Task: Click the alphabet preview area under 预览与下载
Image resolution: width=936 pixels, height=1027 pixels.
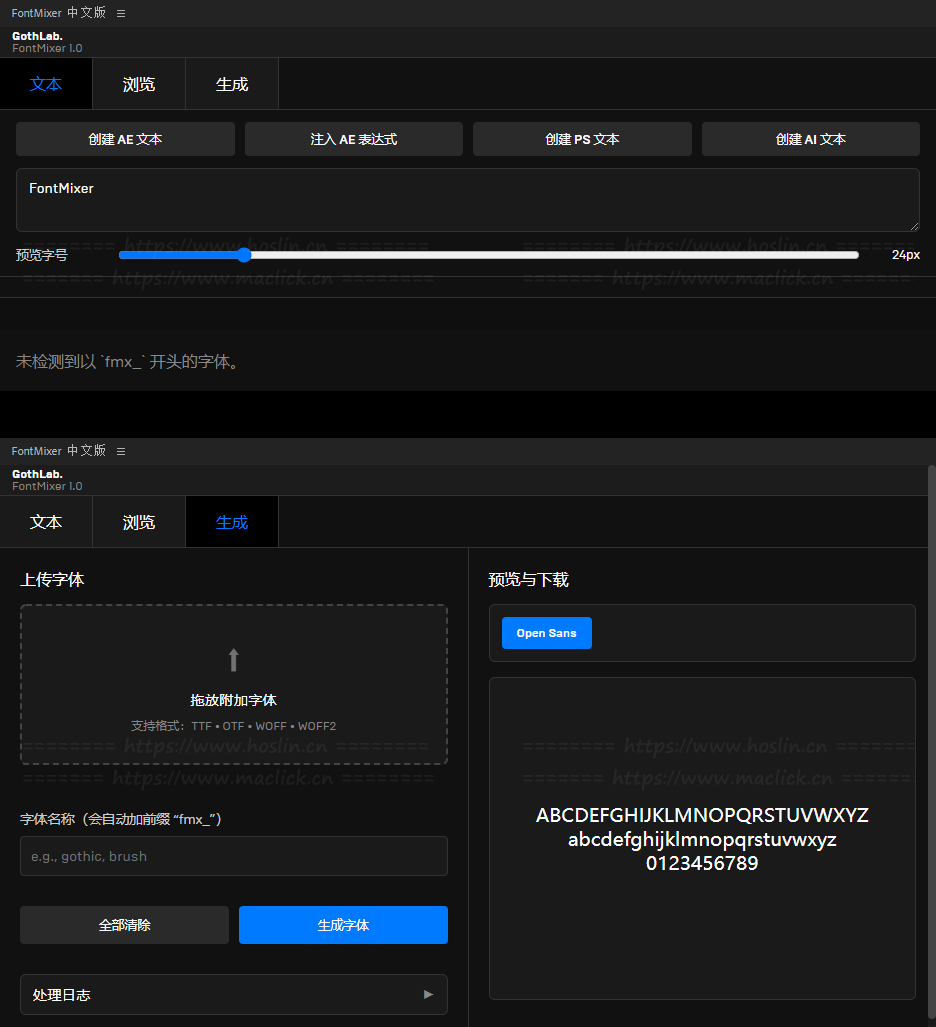Action: pos(702,838)
